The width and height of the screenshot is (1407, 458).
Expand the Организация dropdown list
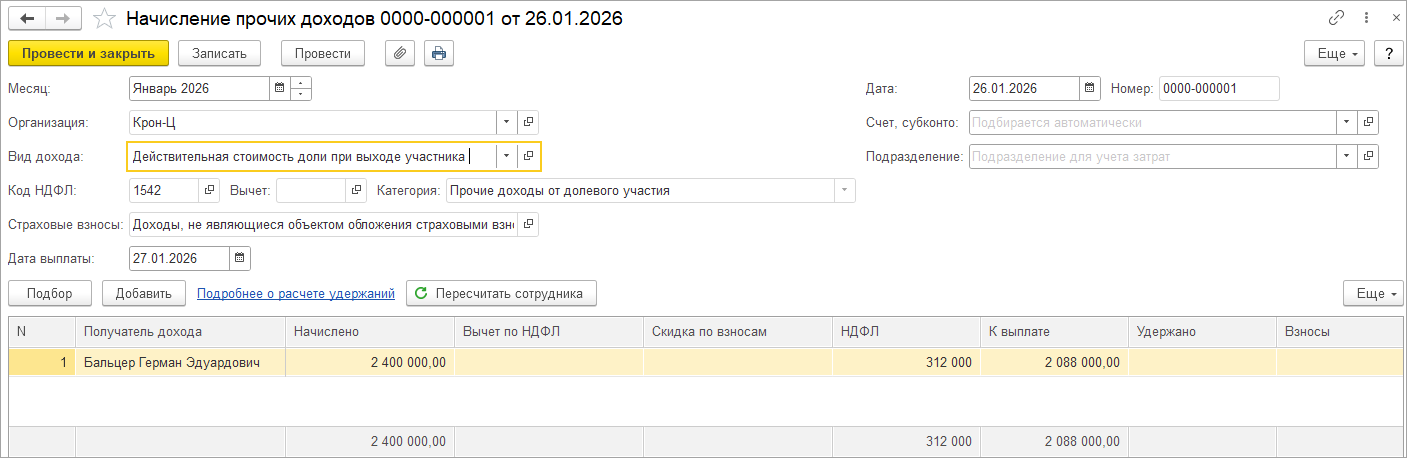(507, 122)
